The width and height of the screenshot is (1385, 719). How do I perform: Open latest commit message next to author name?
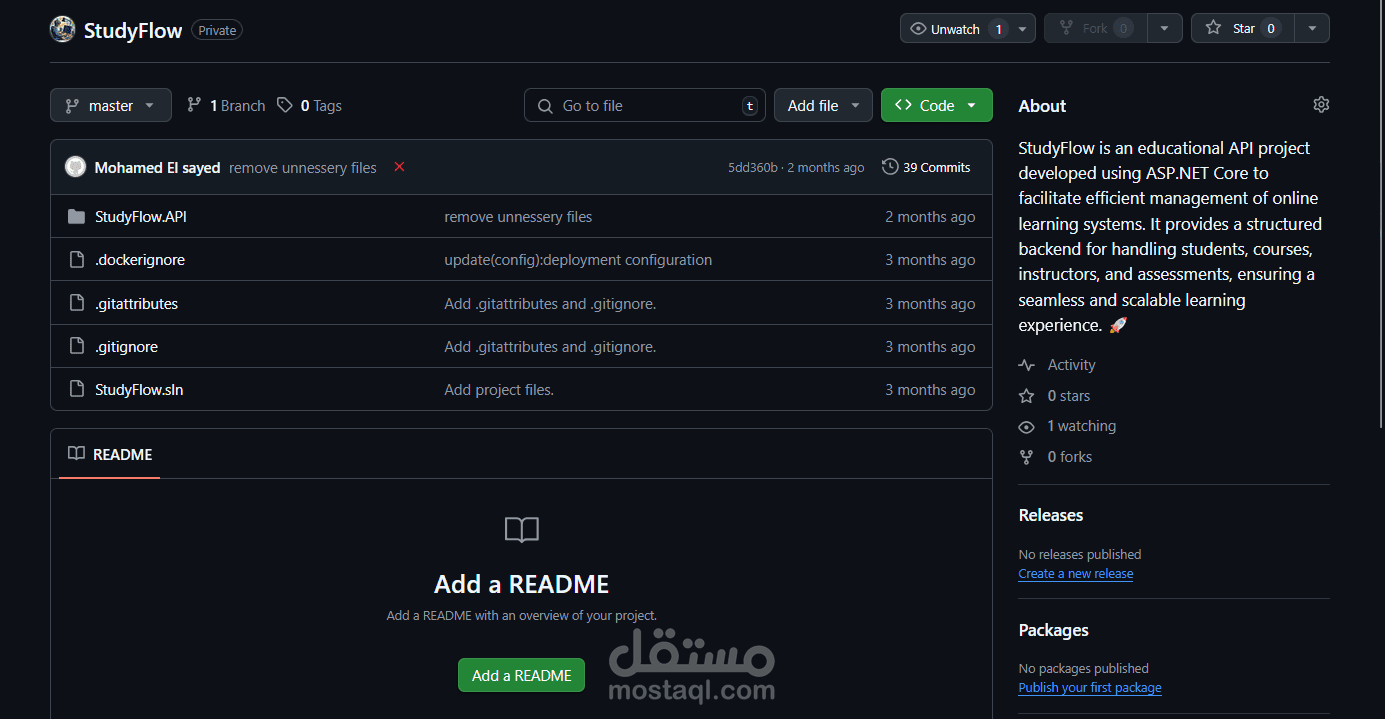pyautogui.click(x=303, y=168)
